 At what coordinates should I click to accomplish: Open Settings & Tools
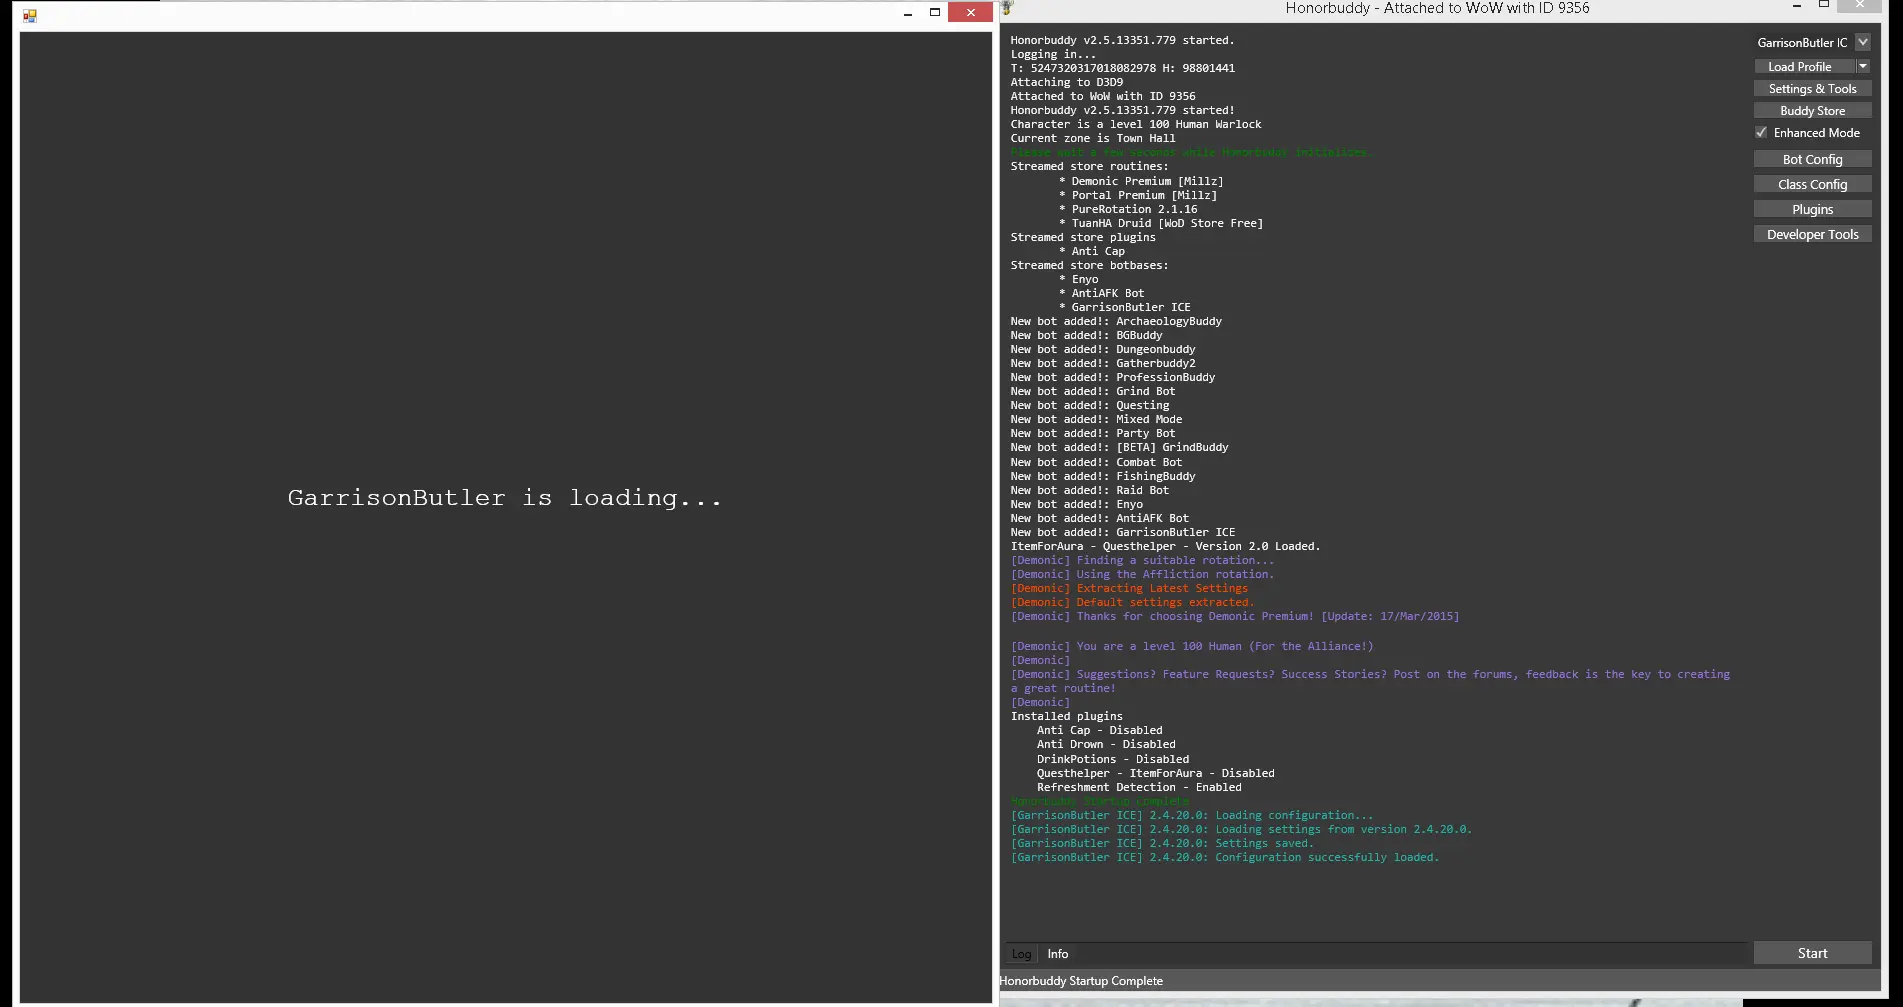[1812, 89]
